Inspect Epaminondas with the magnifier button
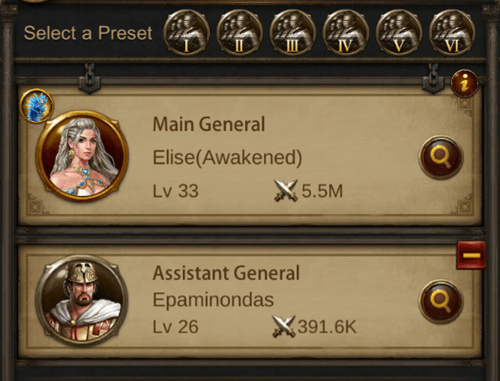This screenshot has width=500, height=381. pyautogui.click(x=441, y=302)
